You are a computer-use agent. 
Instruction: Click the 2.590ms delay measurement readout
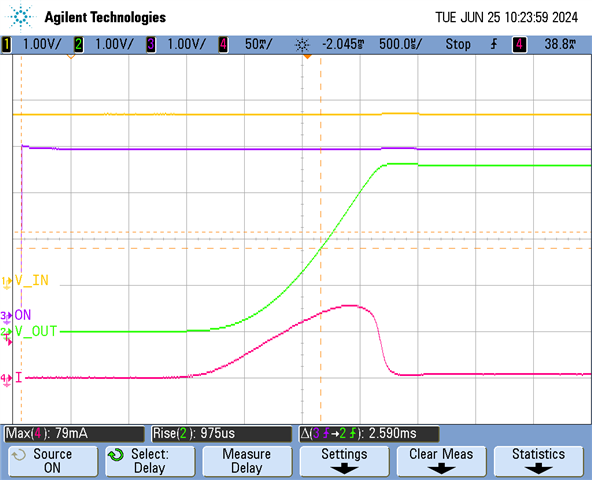[369, 434]
